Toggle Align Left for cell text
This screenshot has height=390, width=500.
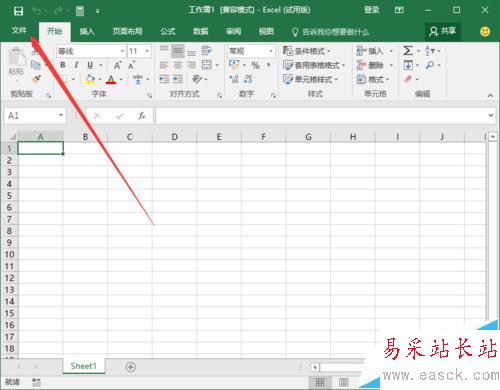(x=164, y=65)
